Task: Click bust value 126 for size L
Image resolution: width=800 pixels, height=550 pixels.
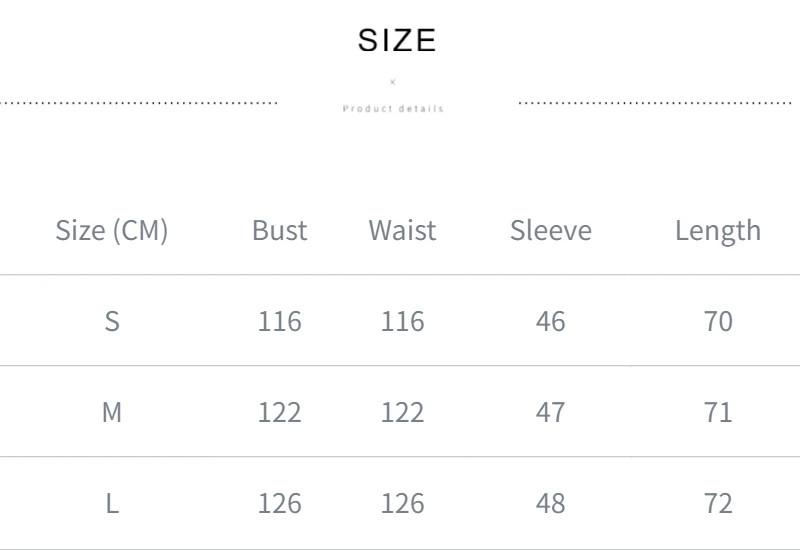Action: click(x=279, y=503)
